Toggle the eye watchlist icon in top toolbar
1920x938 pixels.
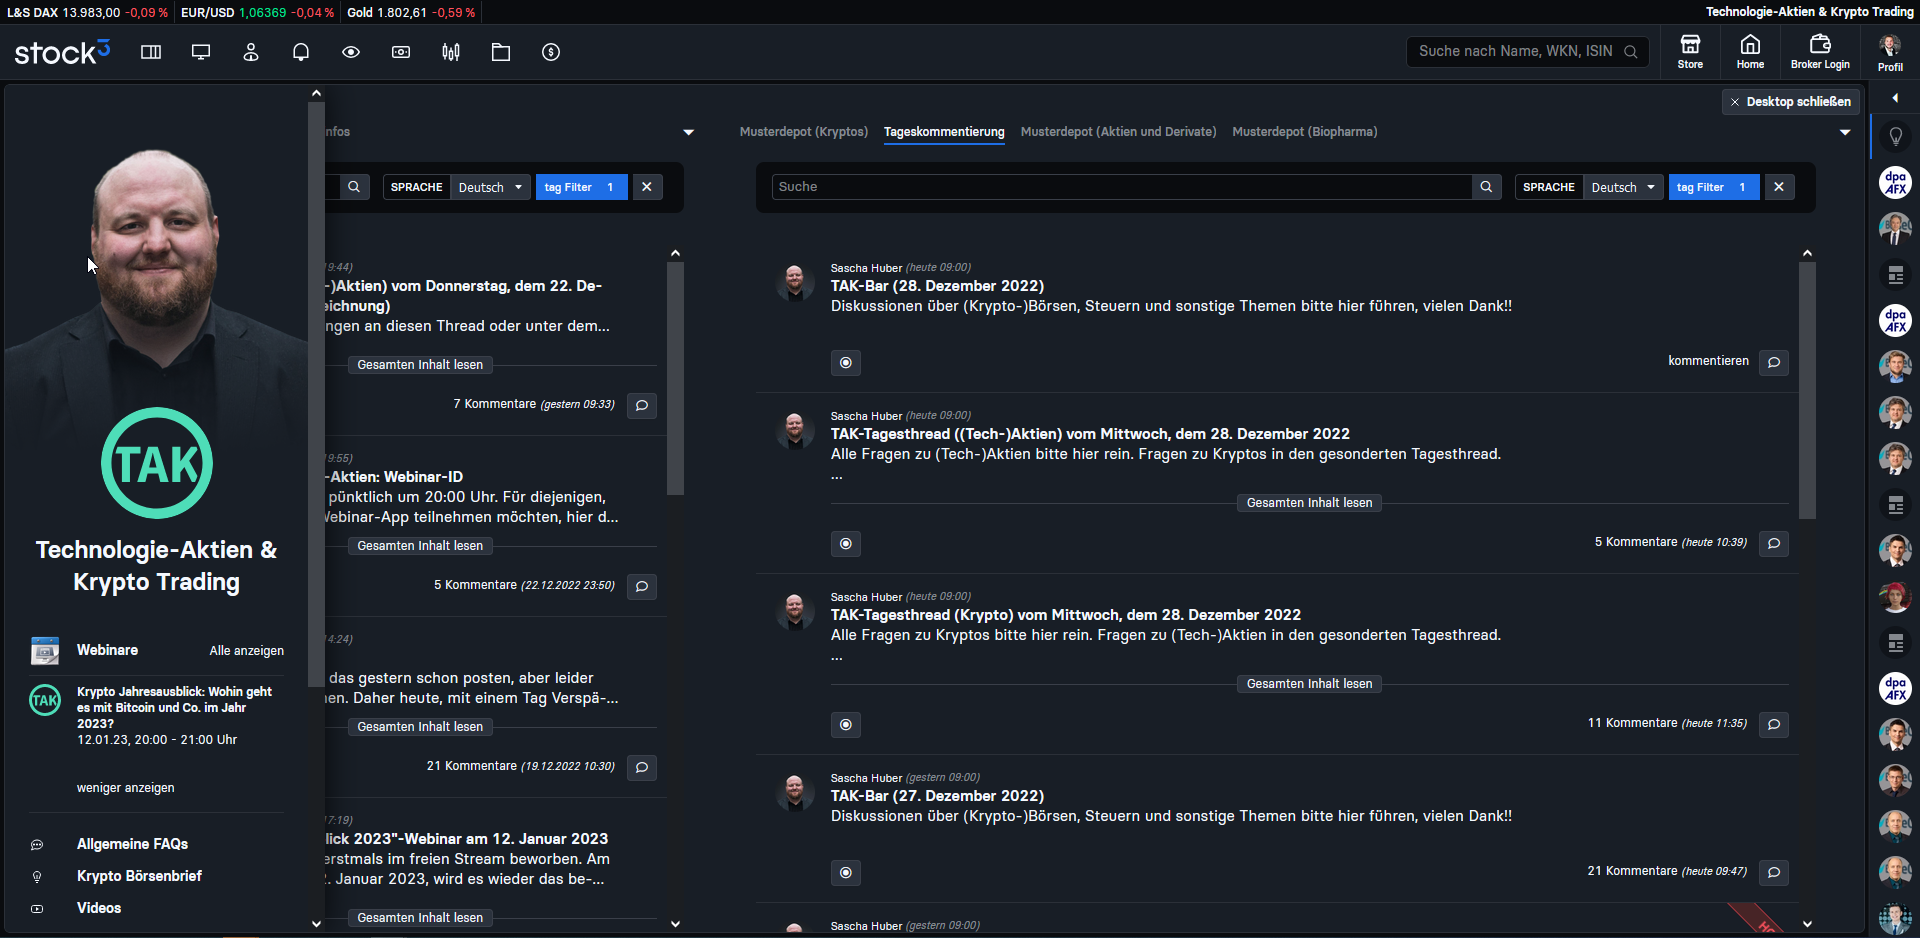click(x=351, y=52)
